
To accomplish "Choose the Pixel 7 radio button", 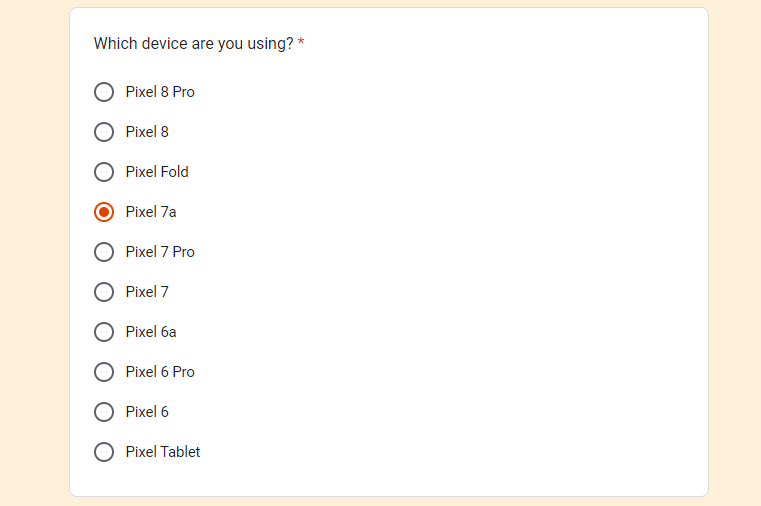I will tap(104, 292).
